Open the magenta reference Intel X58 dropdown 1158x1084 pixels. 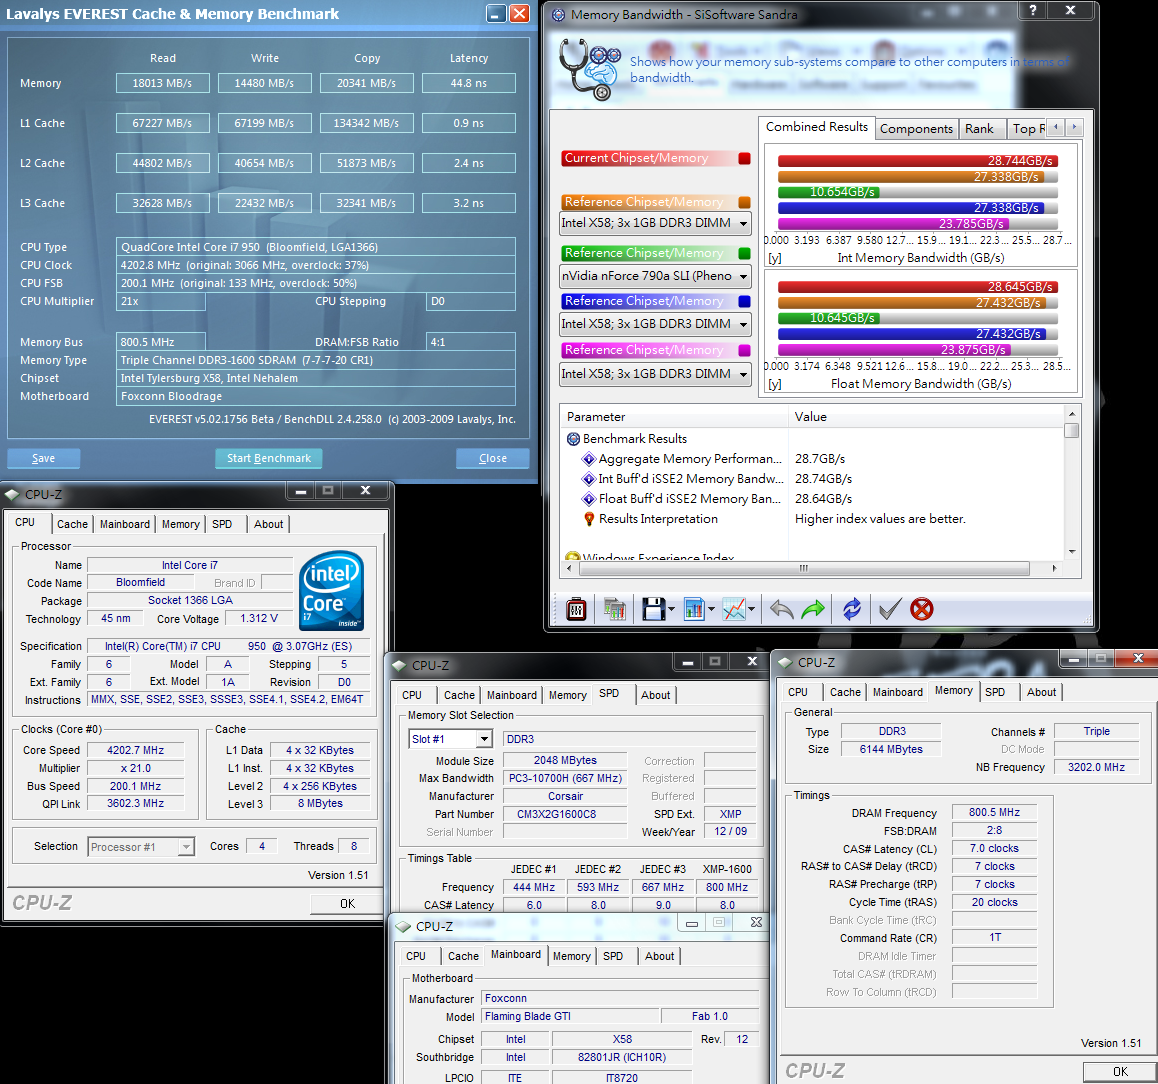click(x=656, y=374)
